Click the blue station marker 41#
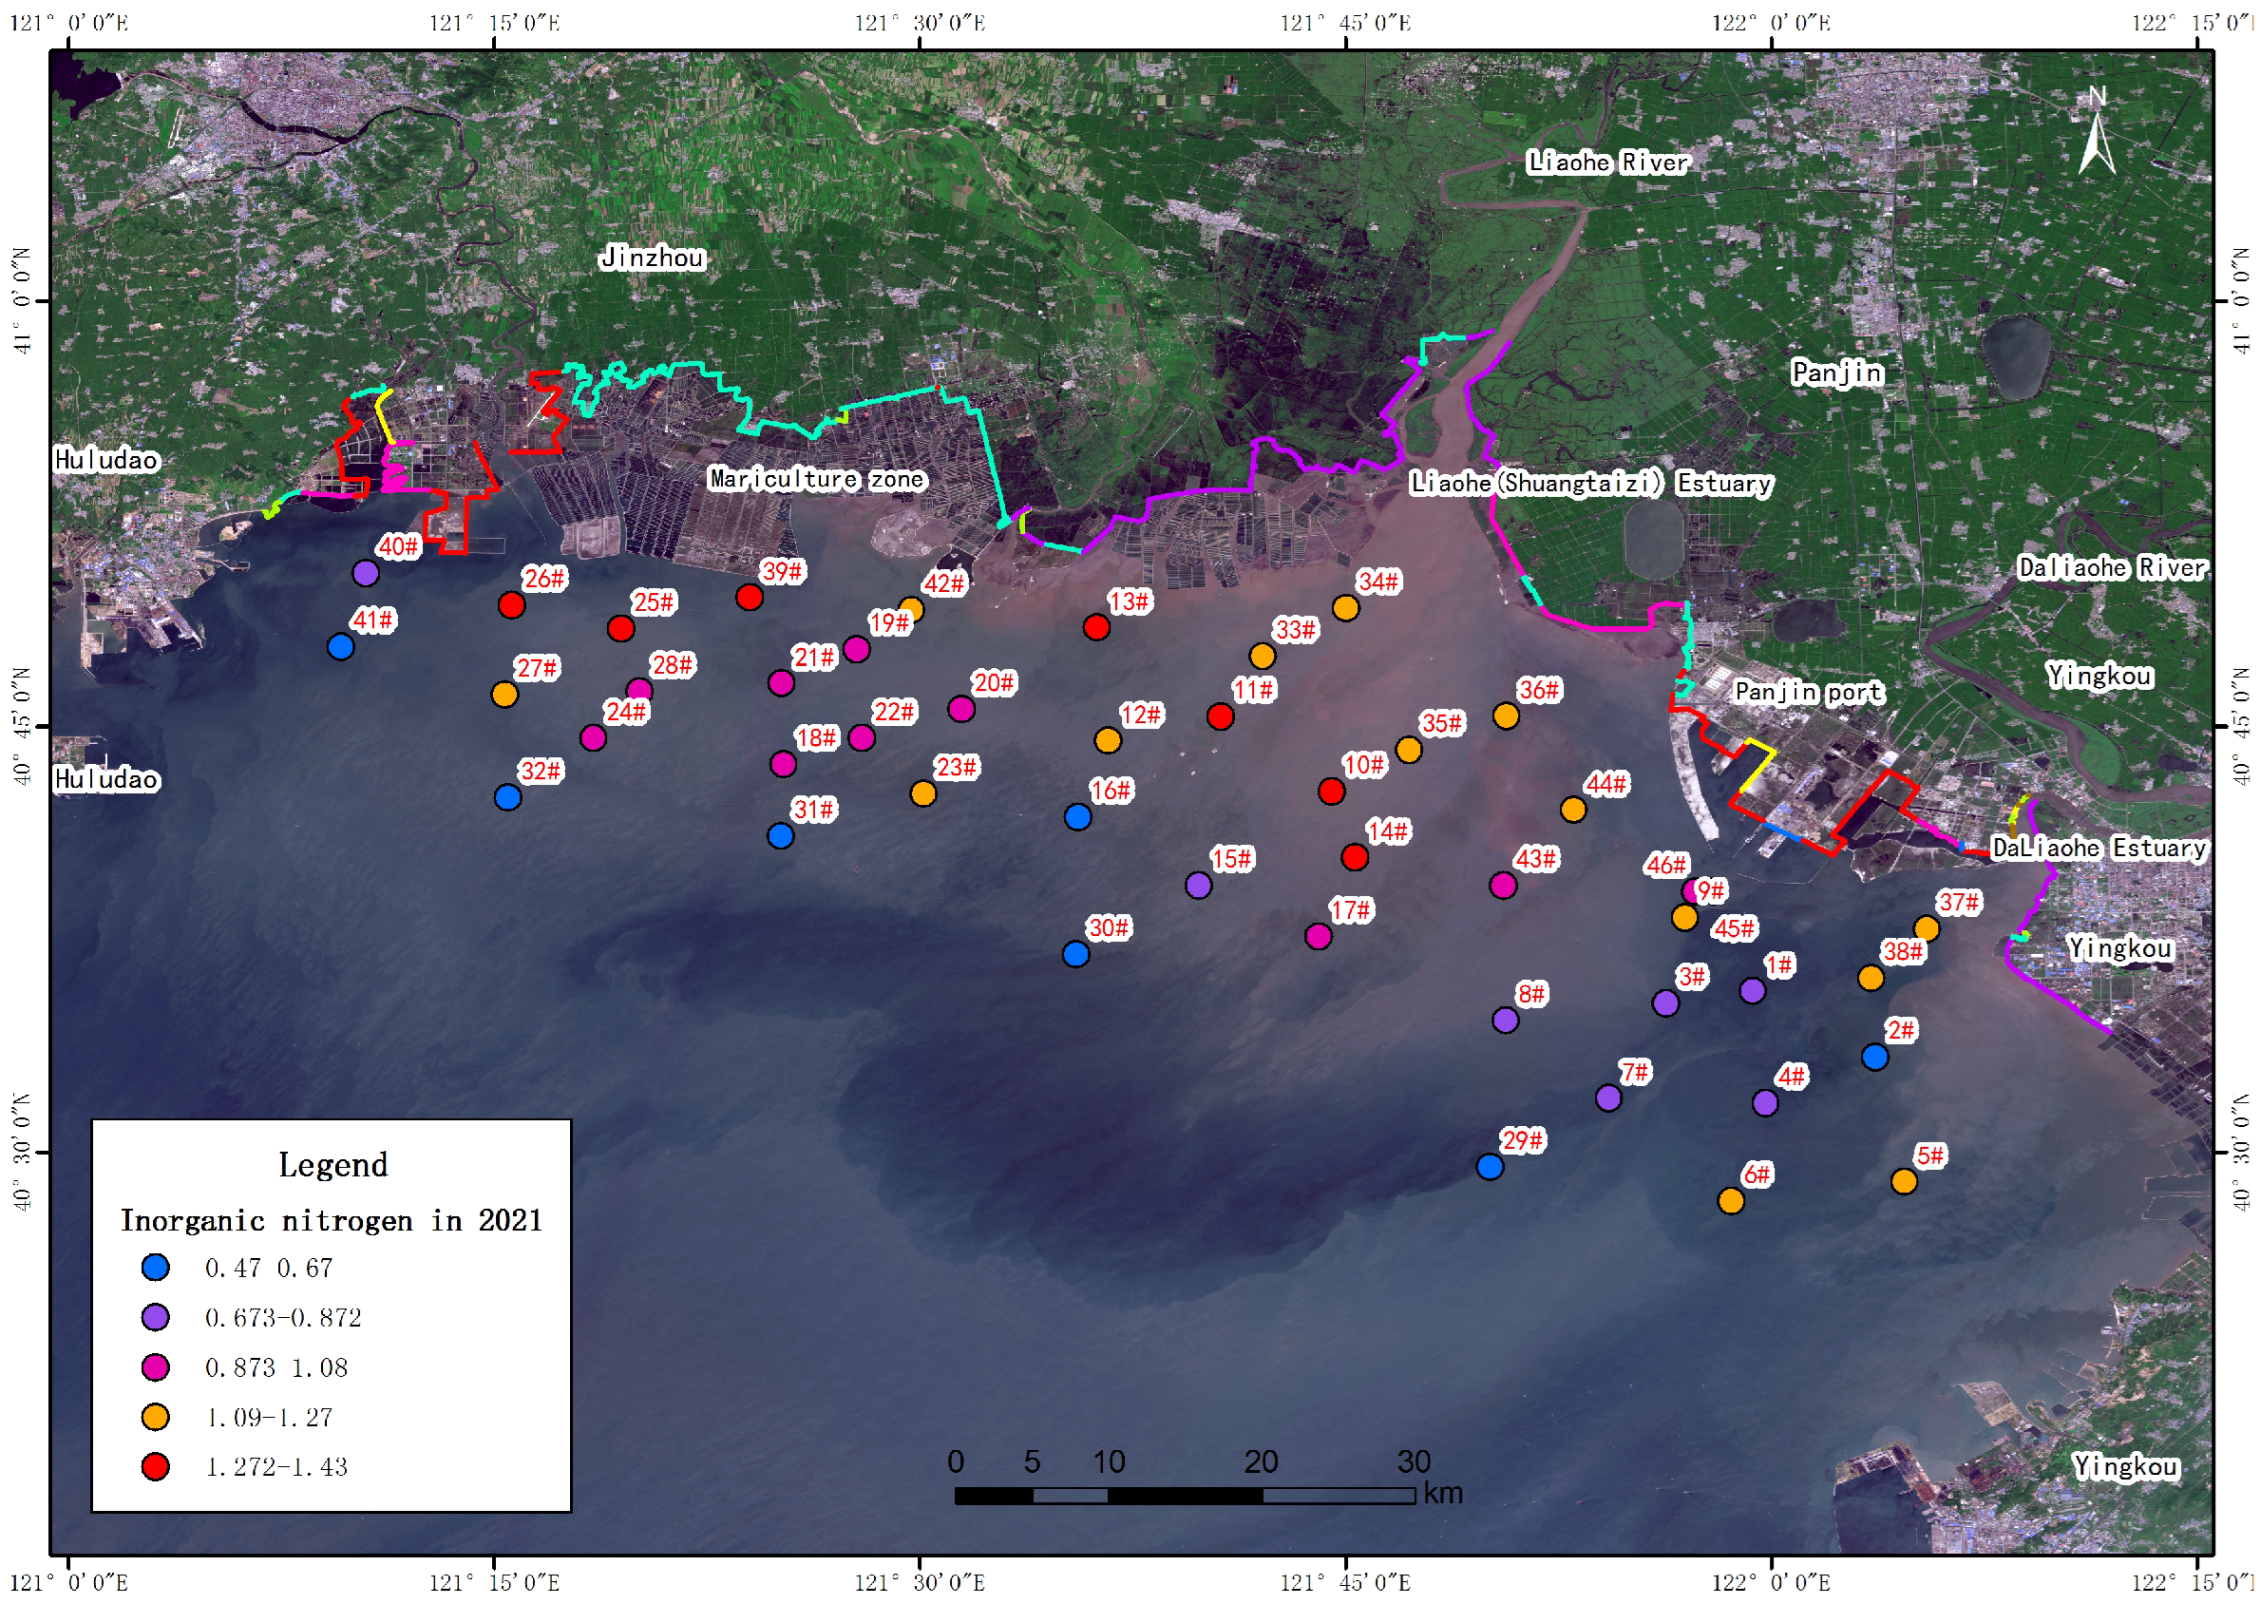The height and width of the screenshot is (1604, 2260). click(x=340, y=647)
